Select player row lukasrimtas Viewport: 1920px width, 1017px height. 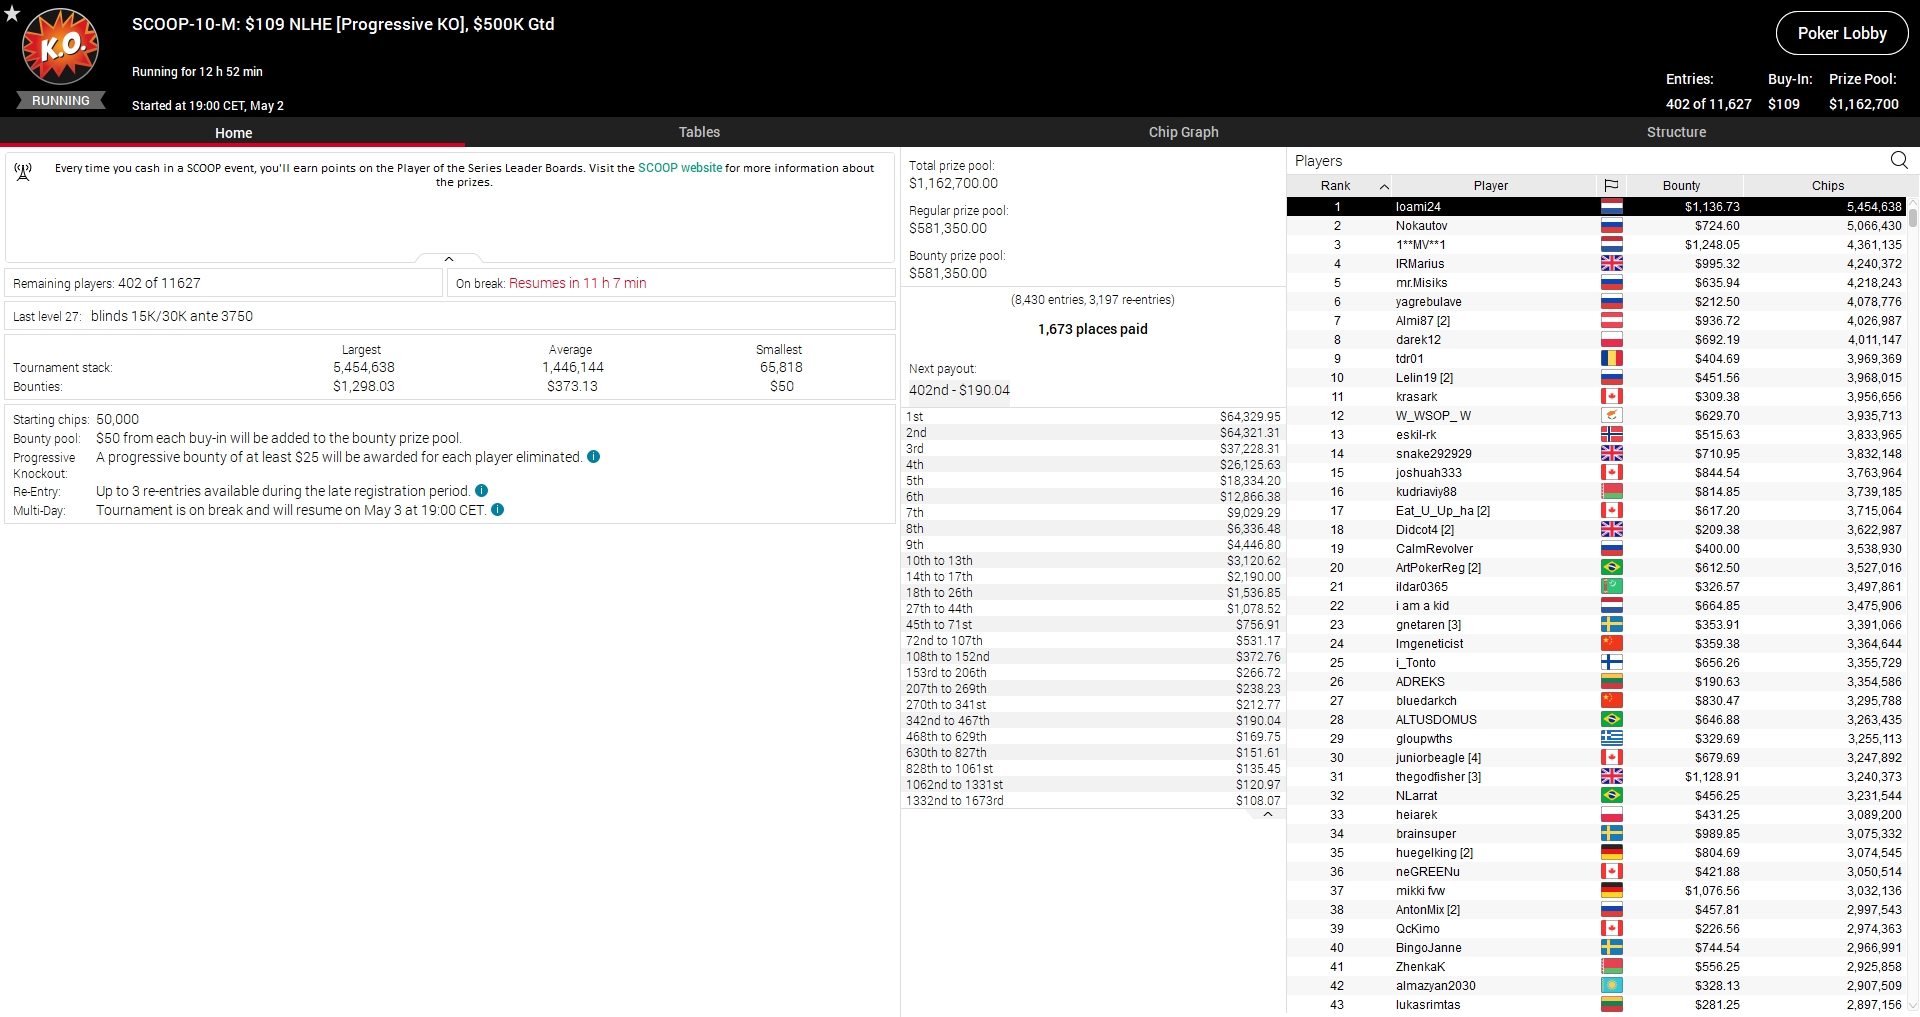[x=1597, y=1005]
